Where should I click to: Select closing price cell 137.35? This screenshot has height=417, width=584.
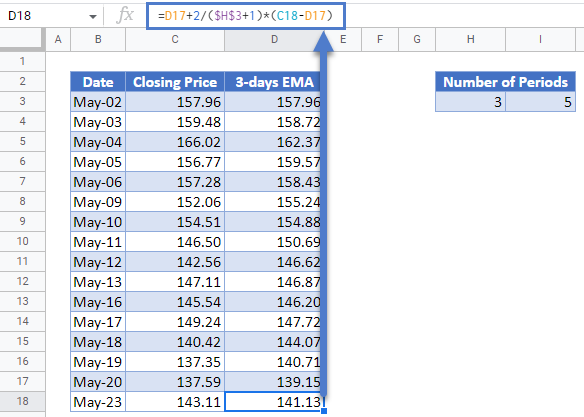click(175, 362)
